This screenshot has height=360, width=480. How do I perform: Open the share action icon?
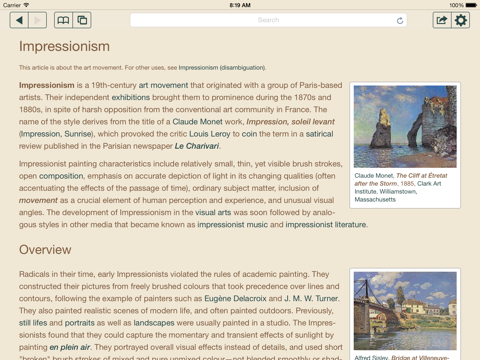(x=442, y=20)
